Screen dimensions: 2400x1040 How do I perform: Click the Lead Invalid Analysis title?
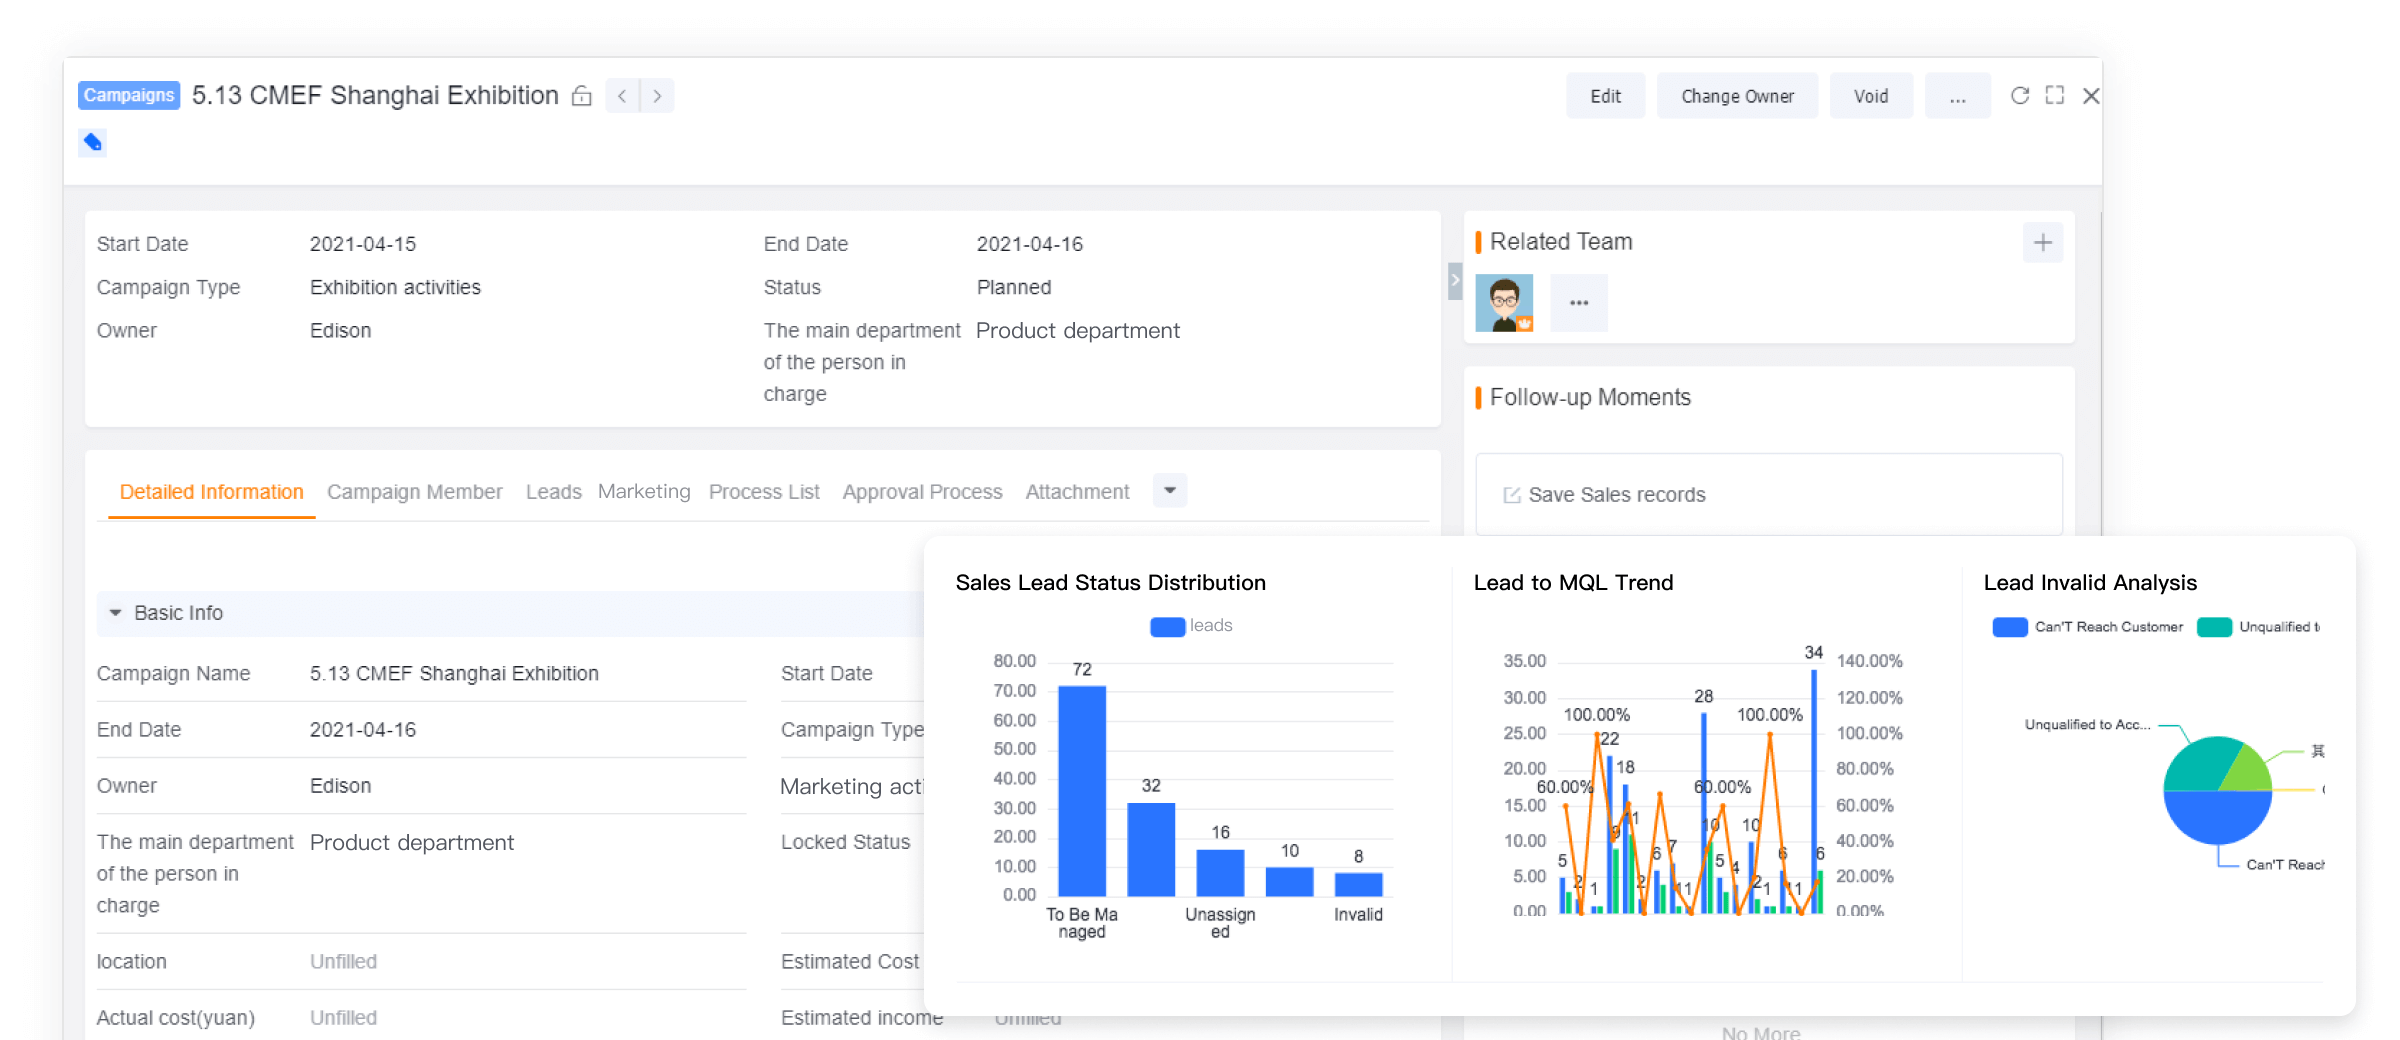click(2090, 583)
